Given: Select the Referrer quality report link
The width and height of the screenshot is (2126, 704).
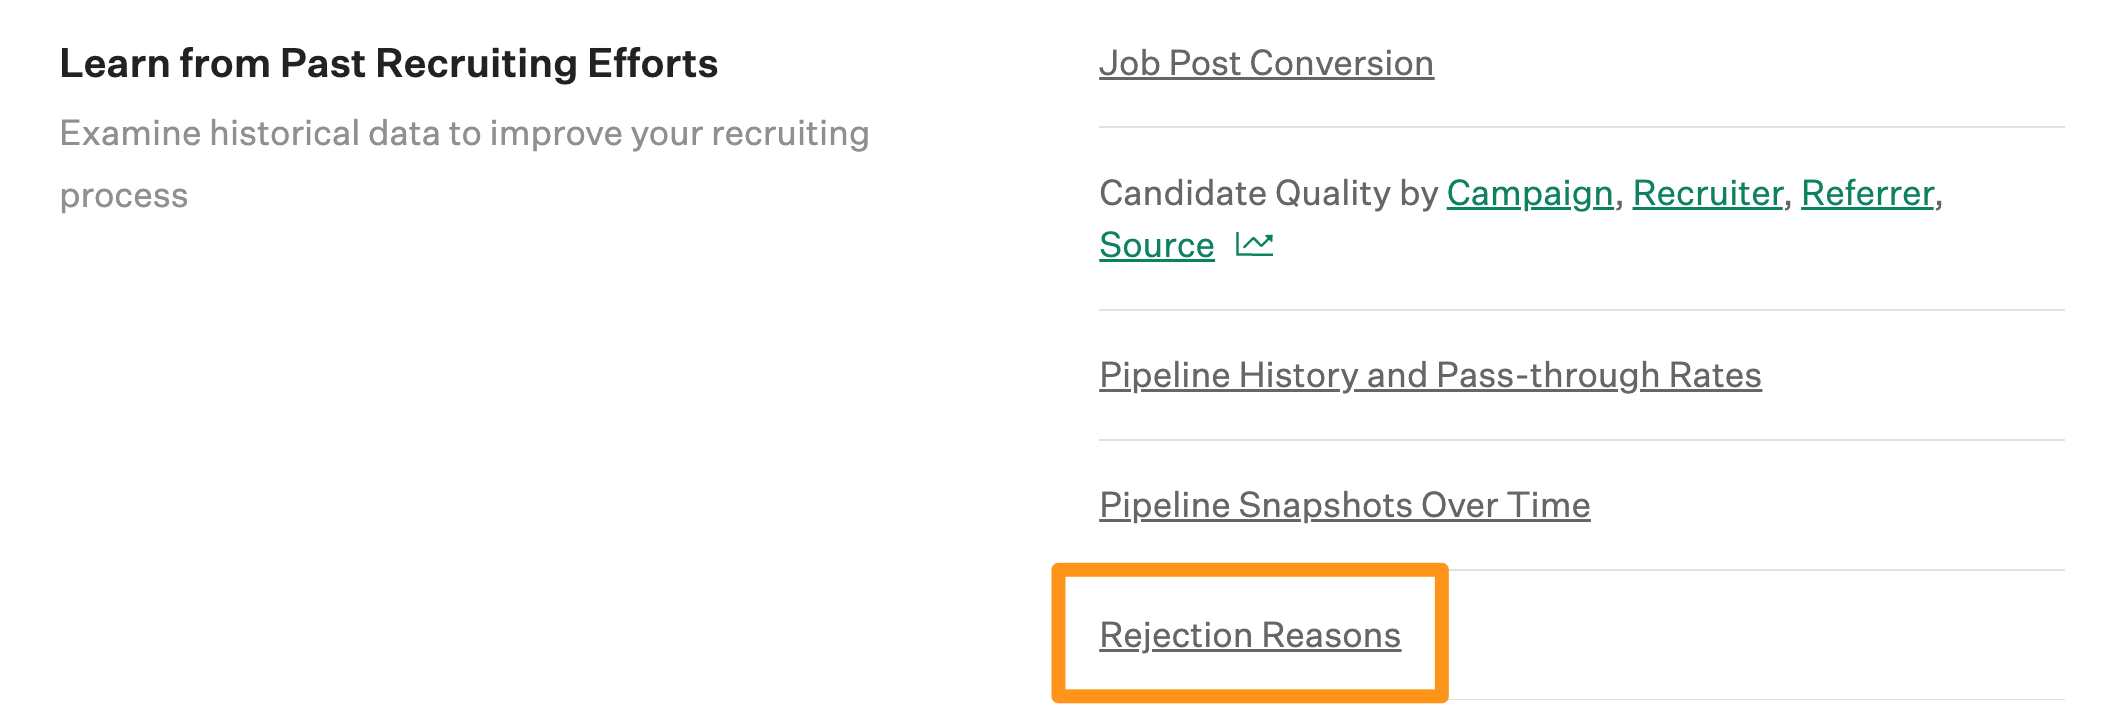Looking at the screenshot, I should point(1867,194).
